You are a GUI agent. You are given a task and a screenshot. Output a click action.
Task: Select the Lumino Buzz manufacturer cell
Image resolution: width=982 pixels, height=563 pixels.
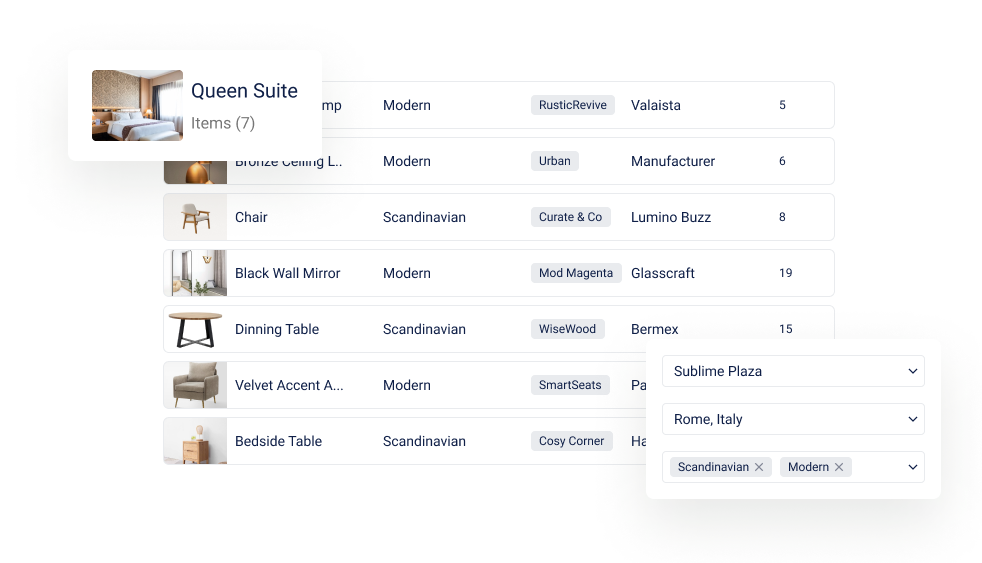tap(671, 217)
